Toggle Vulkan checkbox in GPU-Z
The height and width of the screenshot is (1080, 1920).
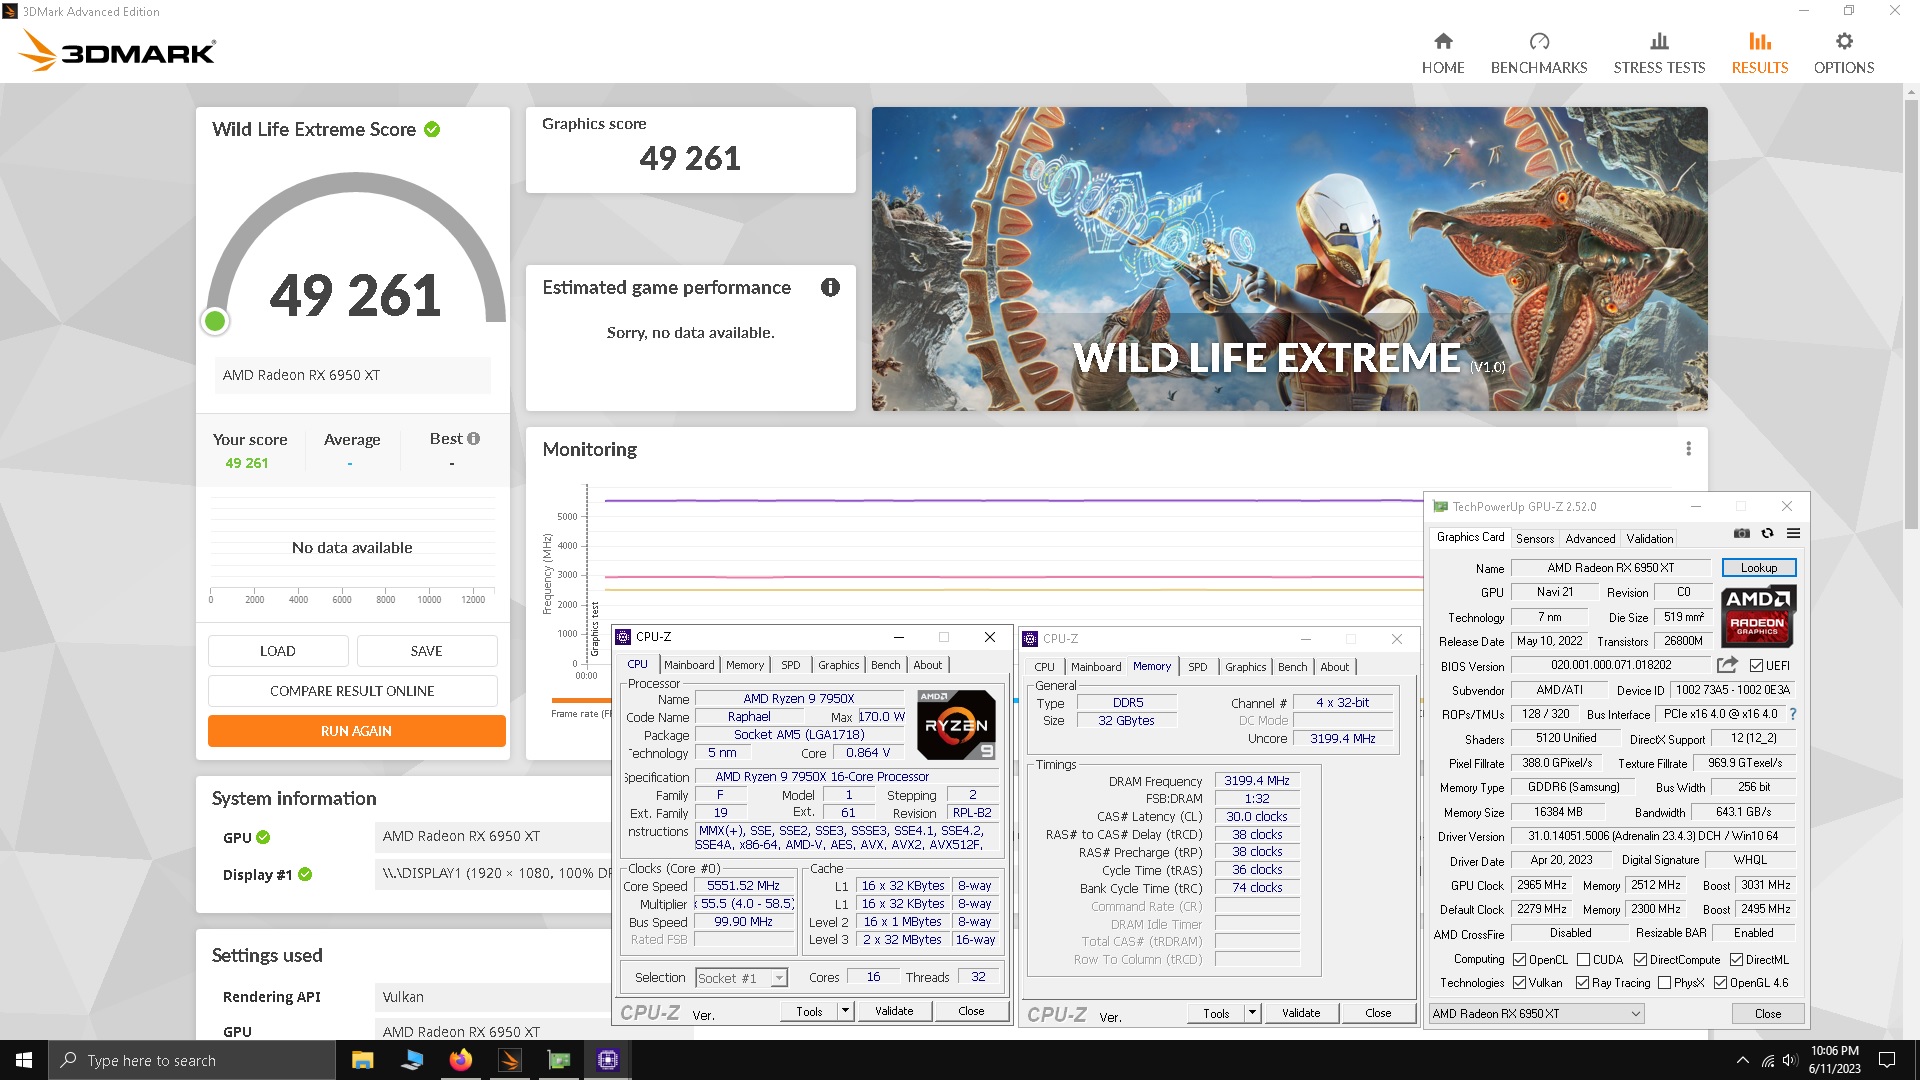point(1519,983)
